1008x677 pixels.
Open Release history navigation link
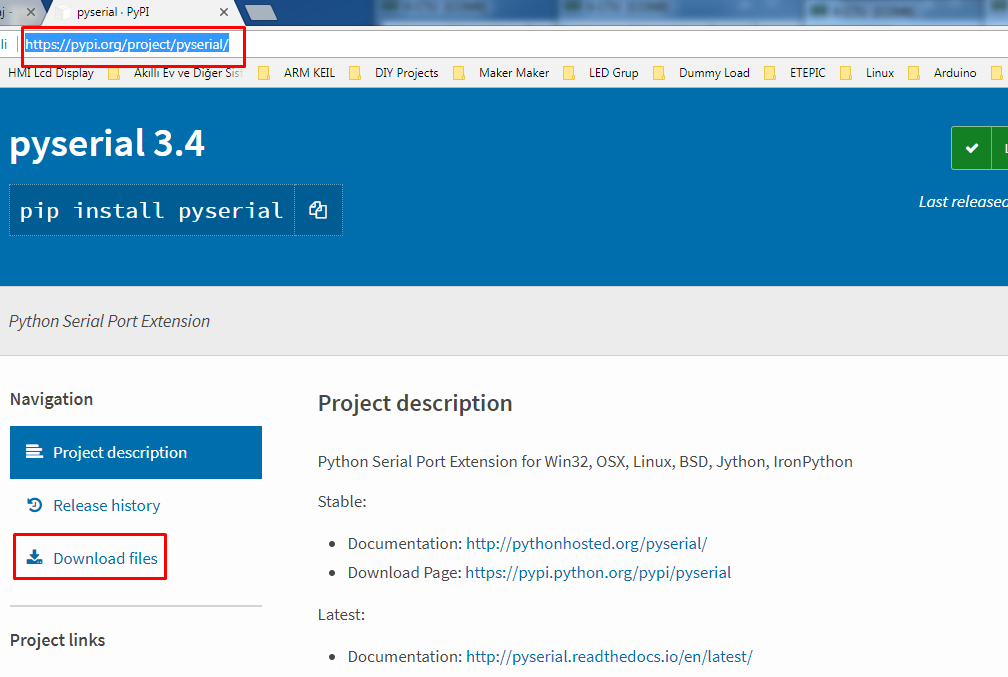[x=106, y=506]
